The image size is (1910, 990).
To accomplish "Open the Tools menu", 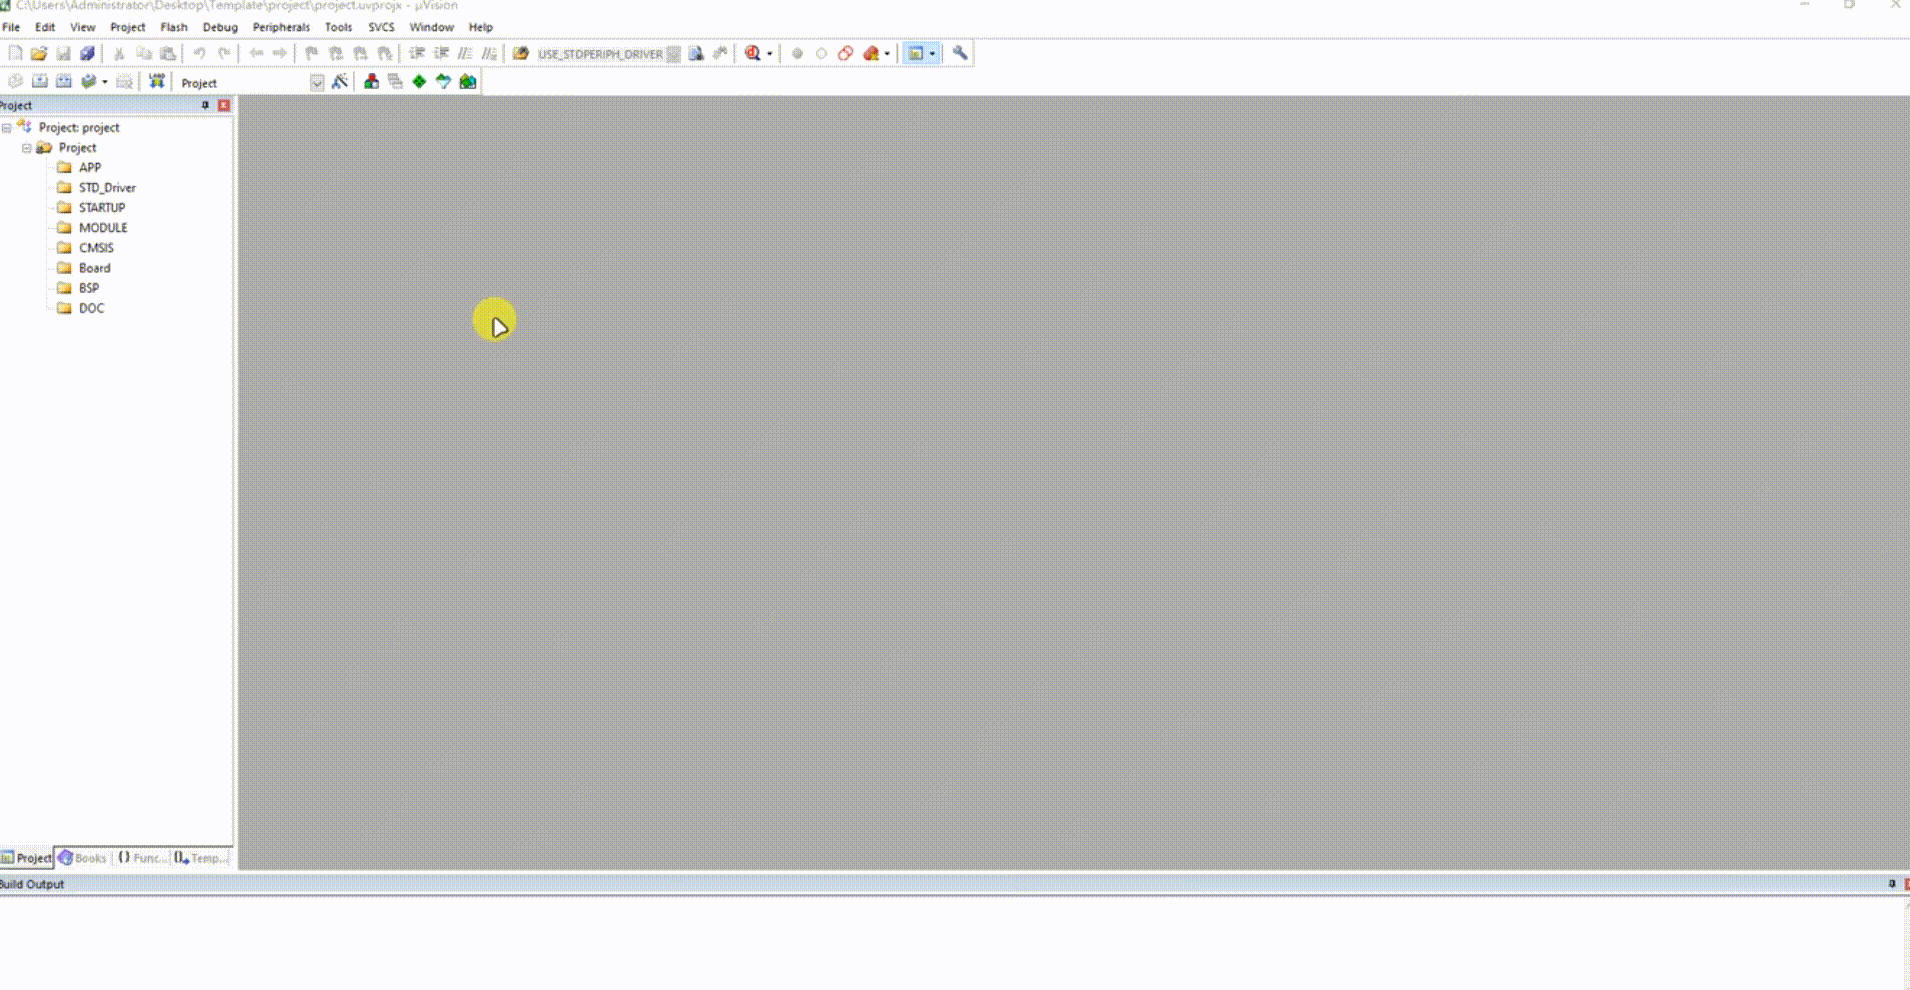I will (x=338, y=27).
